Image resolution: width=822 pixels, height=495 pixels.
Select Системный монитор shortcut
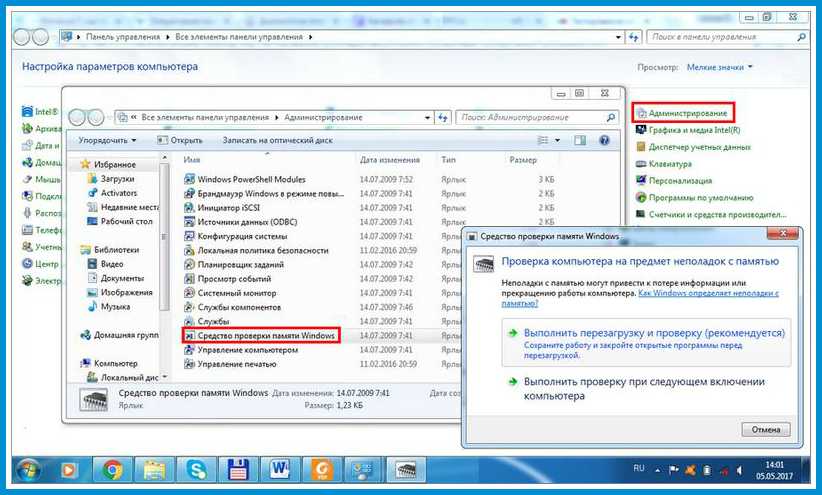click(x=230, y=293)
